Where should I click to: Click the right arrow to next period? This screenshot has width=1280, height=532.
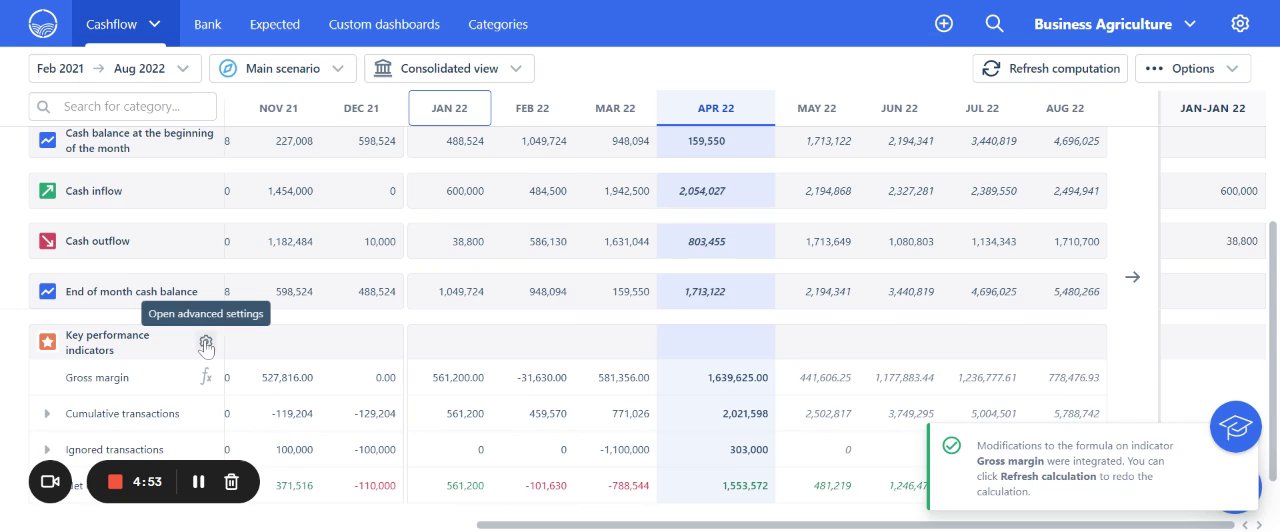pyautogui.click(x=1132, y=277)
